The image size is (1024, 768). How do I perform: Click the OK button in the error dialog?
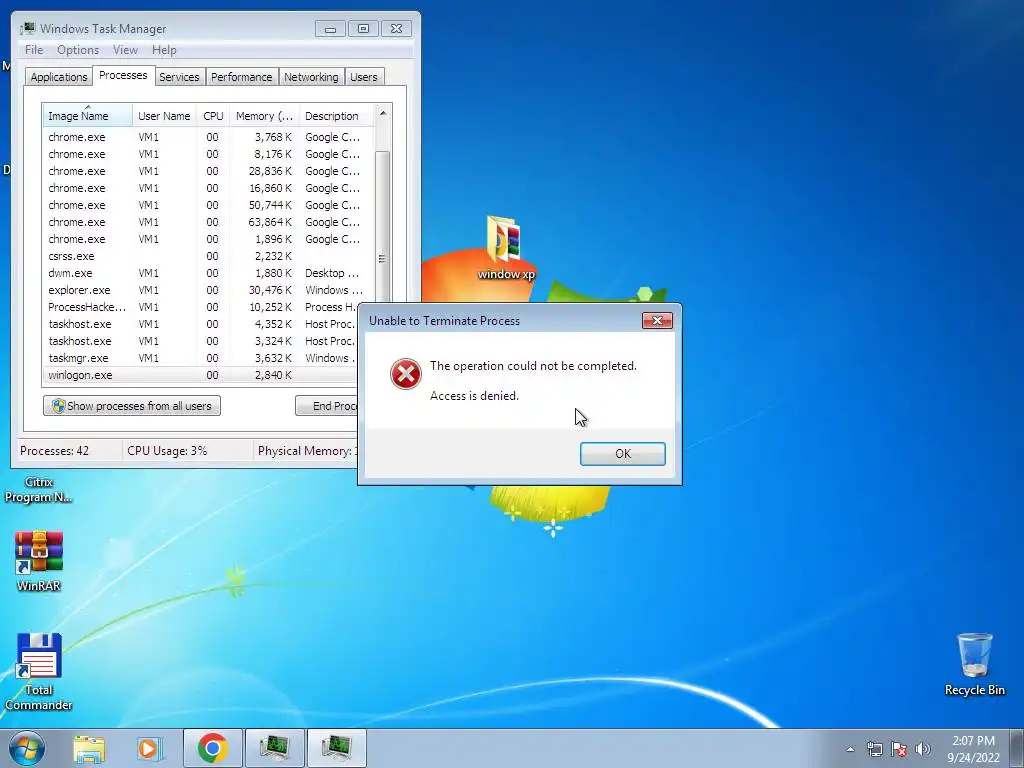[x=622, y=454]
